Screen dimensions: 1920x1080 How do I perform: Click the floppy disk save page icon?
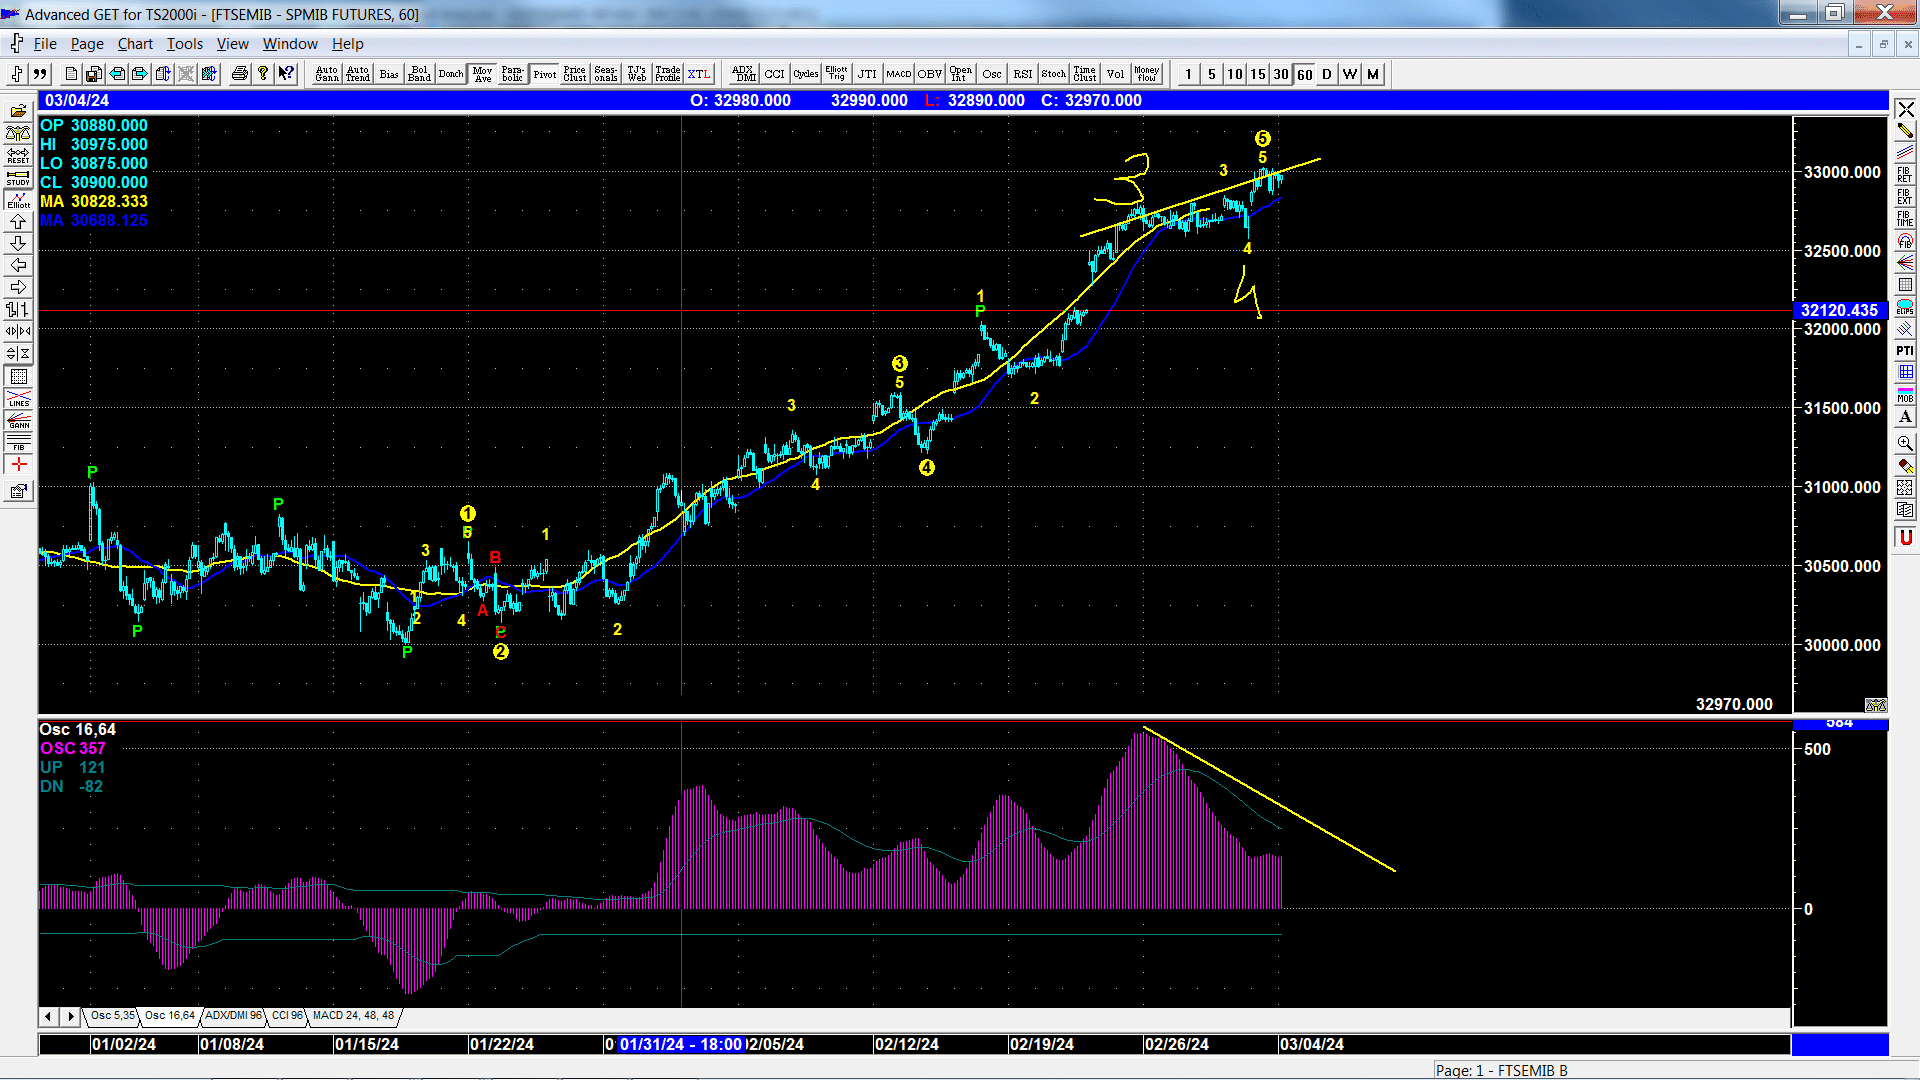click(x=93, y=74)
